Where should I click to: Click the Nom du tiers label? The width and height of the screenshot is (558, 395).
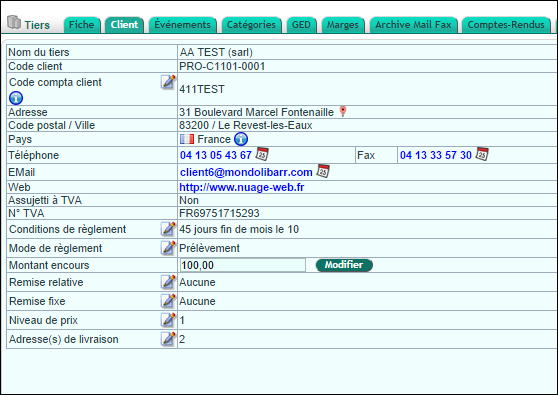point(39,52)
